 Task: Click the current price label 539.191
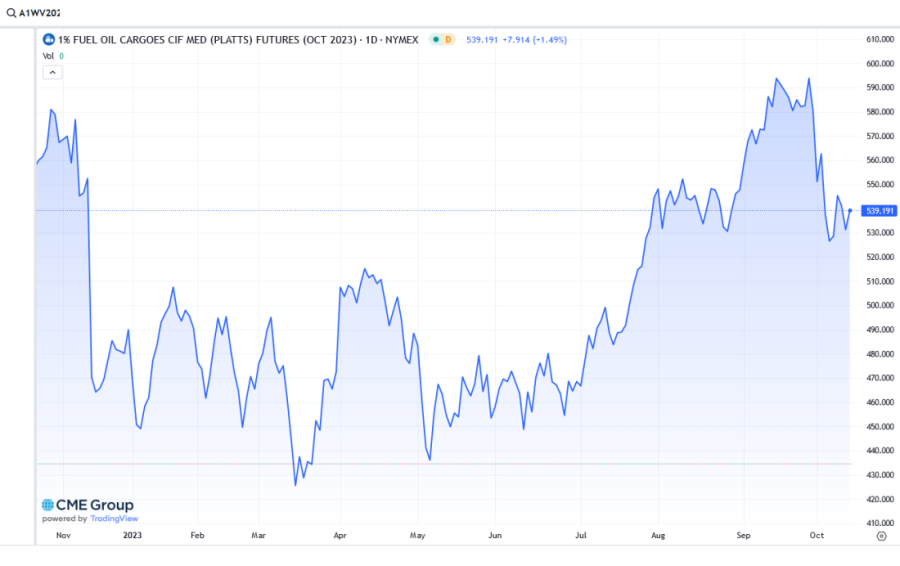[x=879, y=211]
